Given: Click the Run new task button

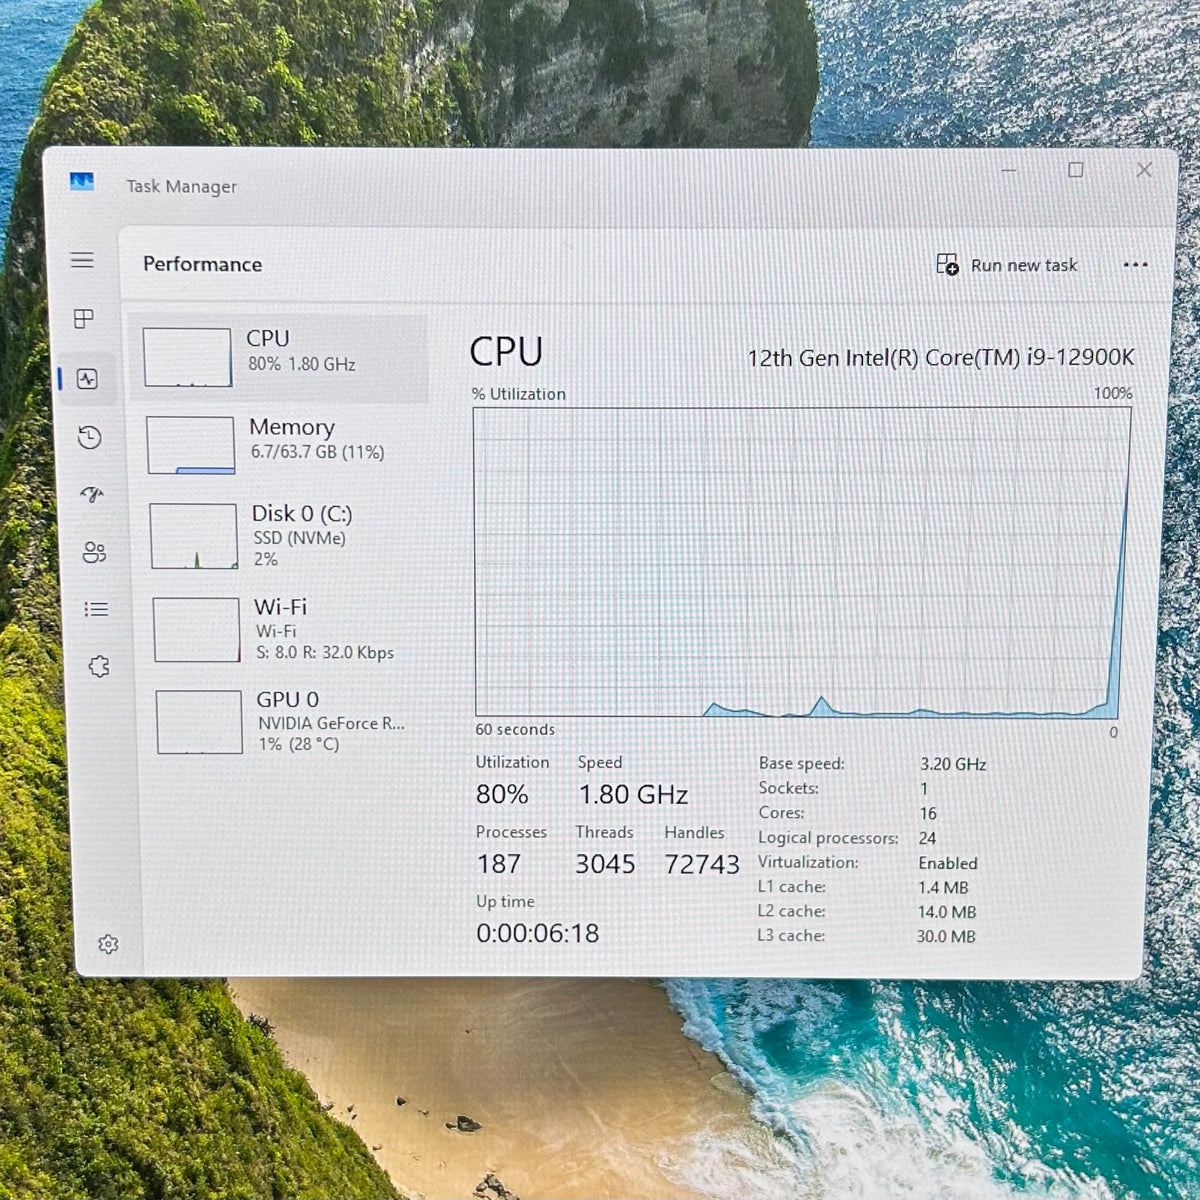Looking at the screenshot, I should pos(1007,265).
